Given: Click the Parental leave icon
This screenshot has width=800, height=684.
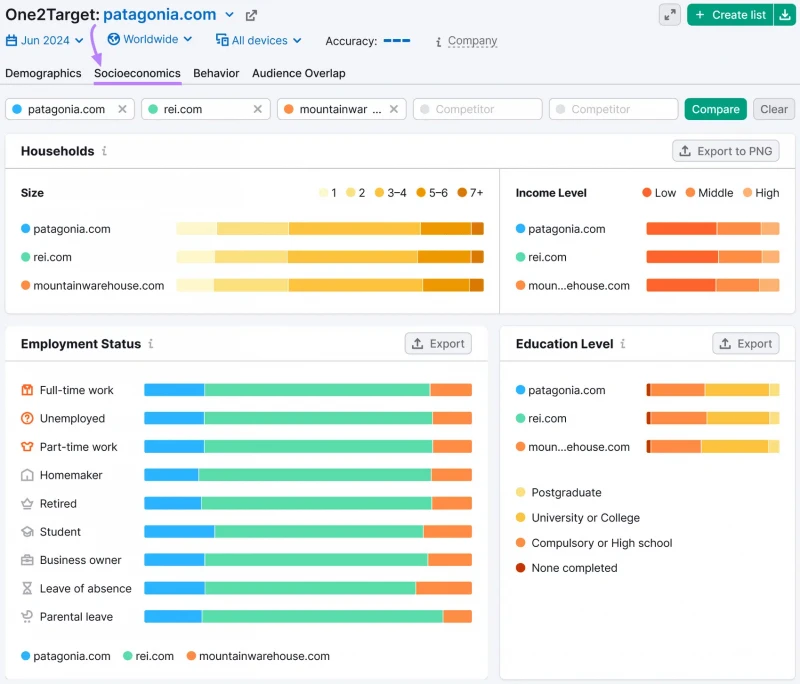Looking at the screenshot, I should (27, 617).
